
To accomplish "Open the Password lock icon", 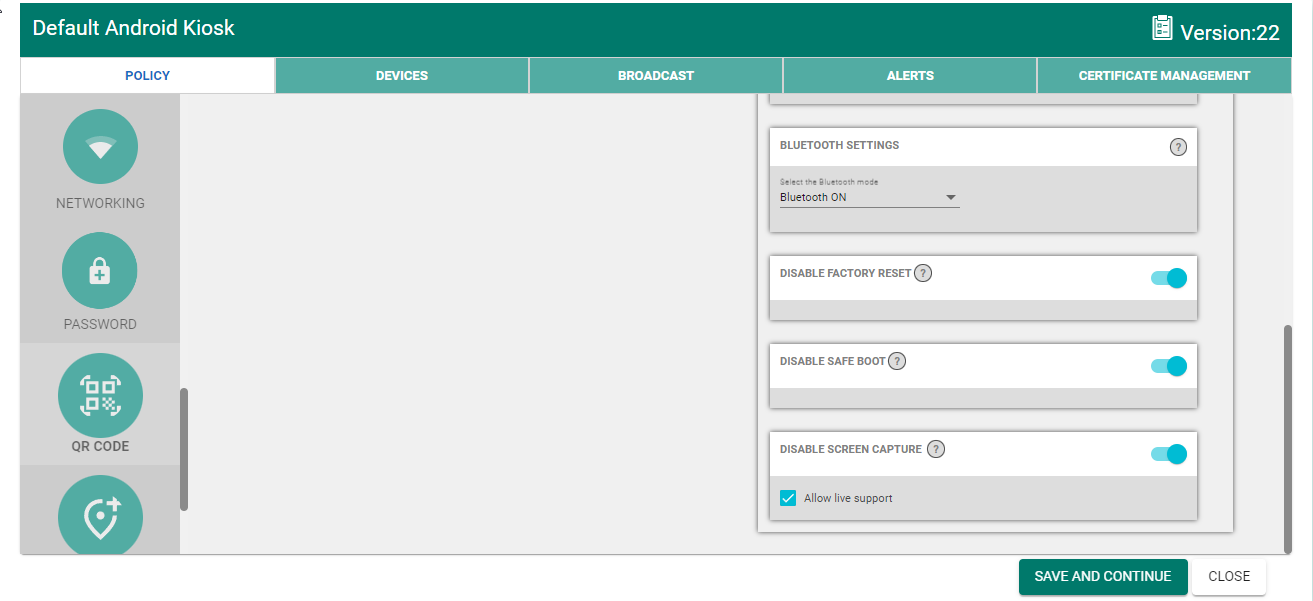I will pyautogui.click(x=100, y=270).
